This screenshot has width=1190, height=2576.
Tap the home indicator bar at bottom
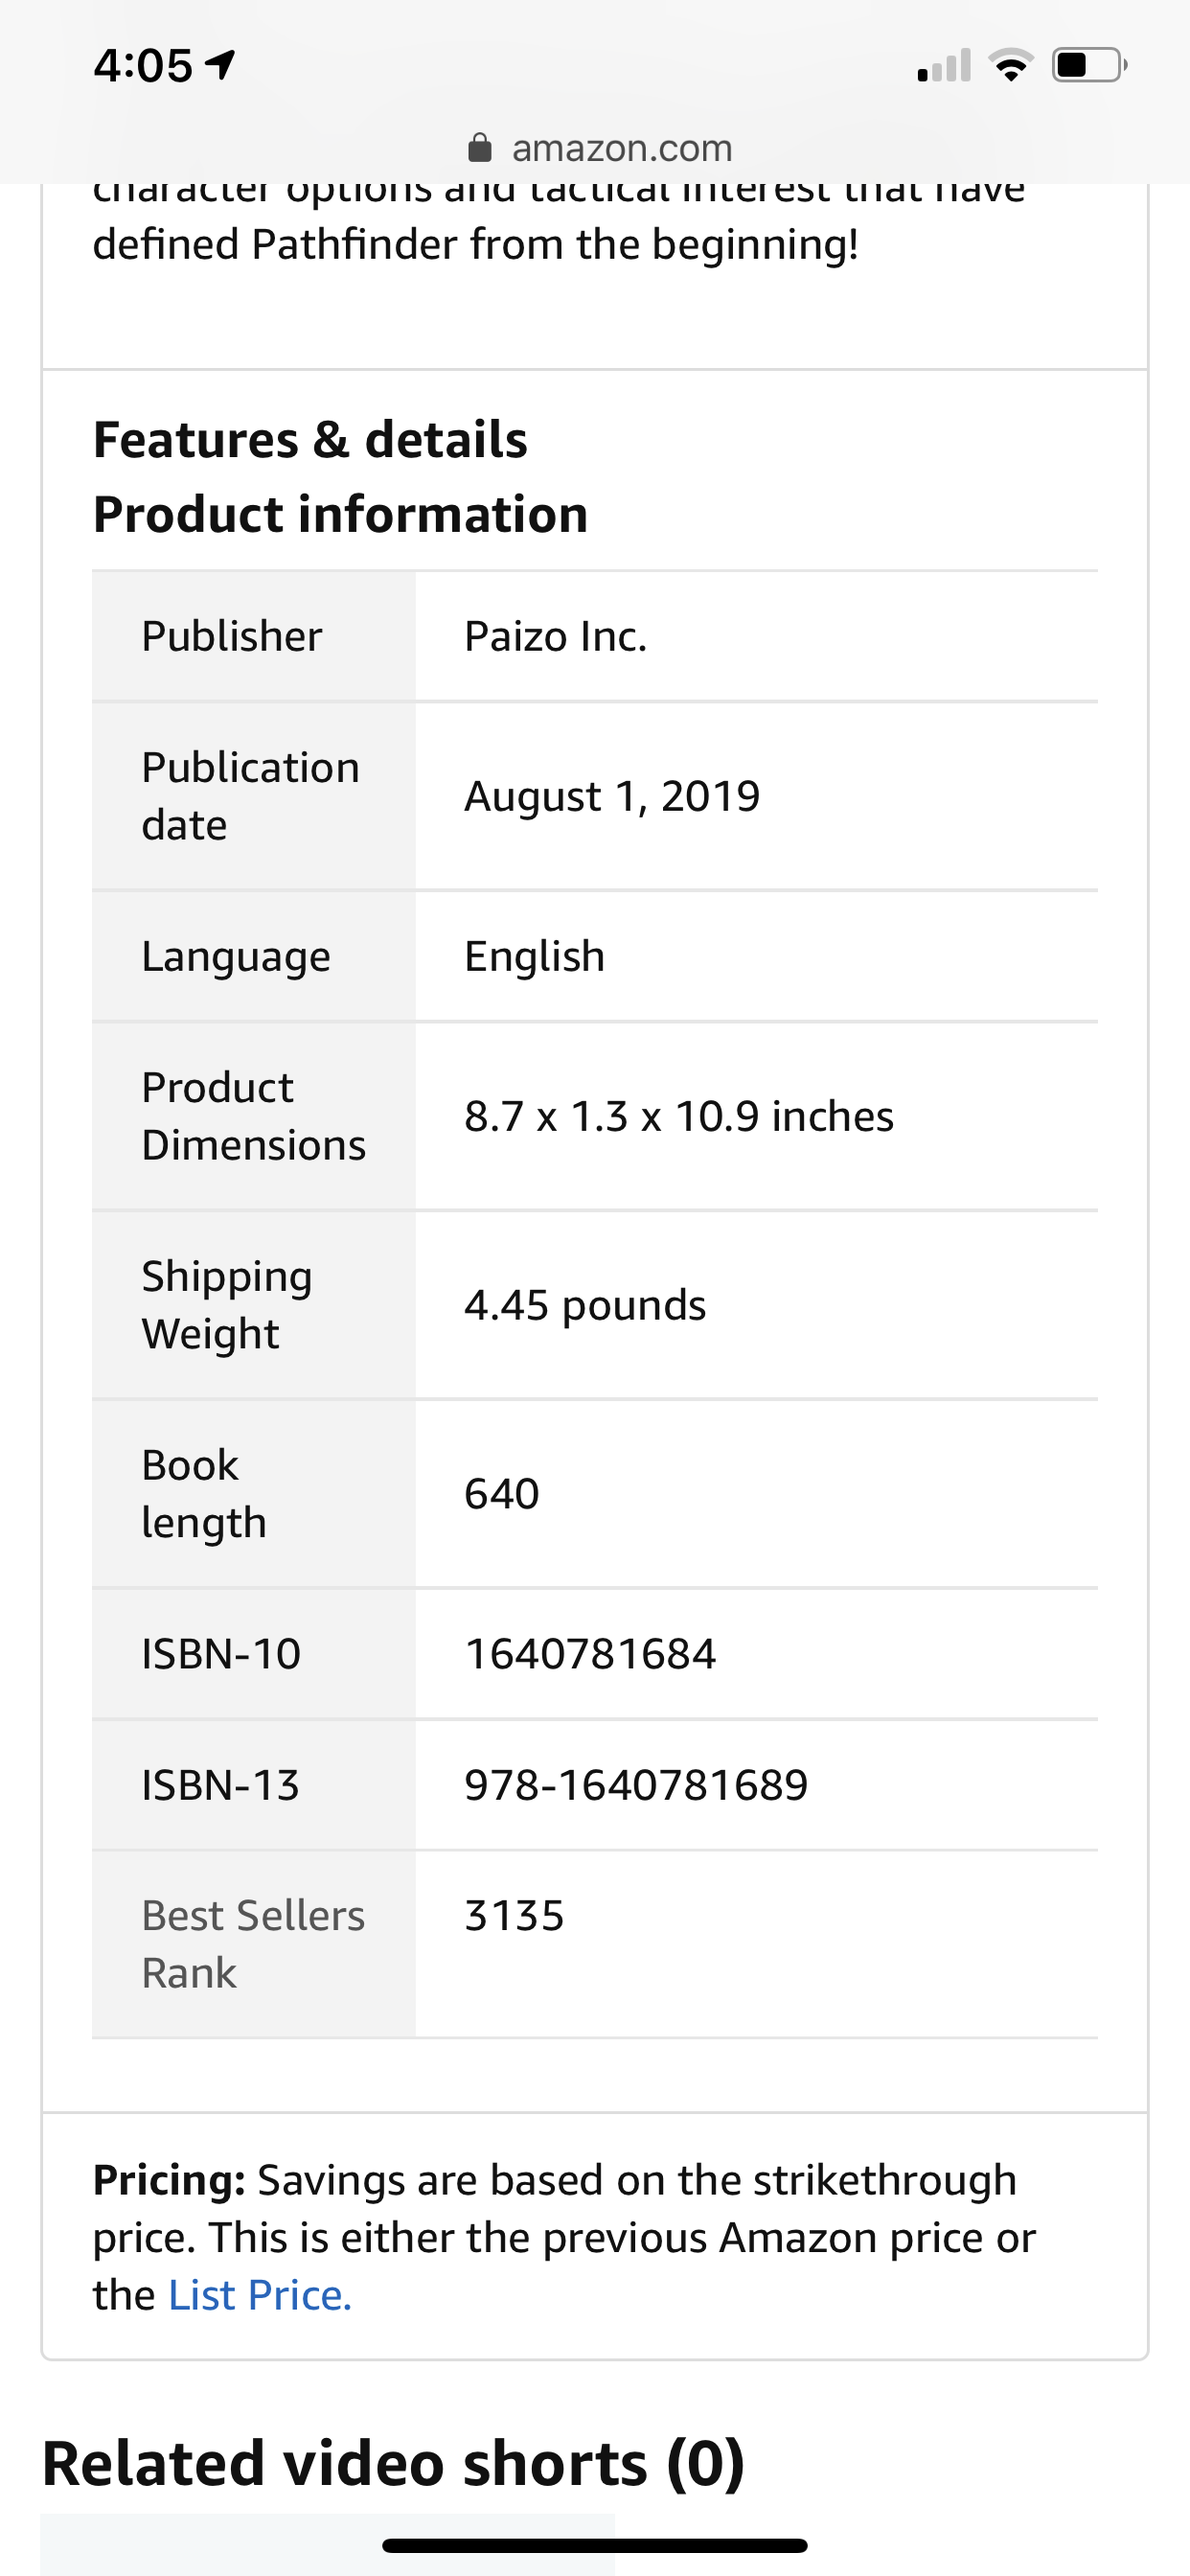(595, 2545)
